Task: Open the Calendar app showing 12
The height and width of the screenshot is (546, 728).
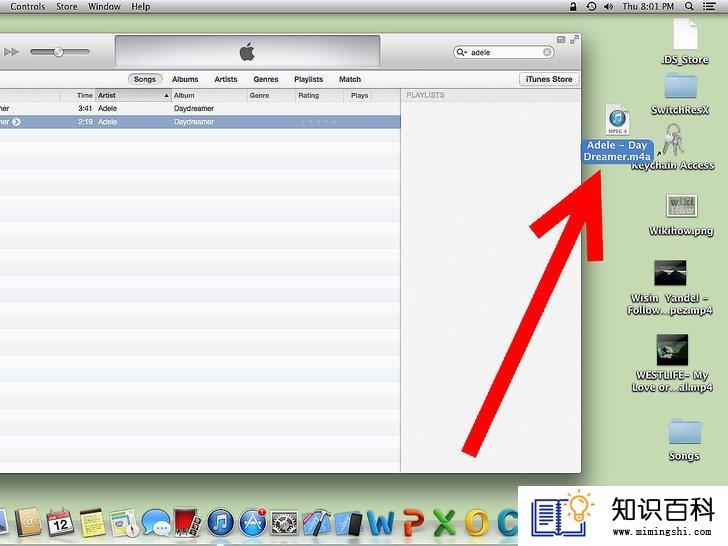Action: (x=60, y=523)
